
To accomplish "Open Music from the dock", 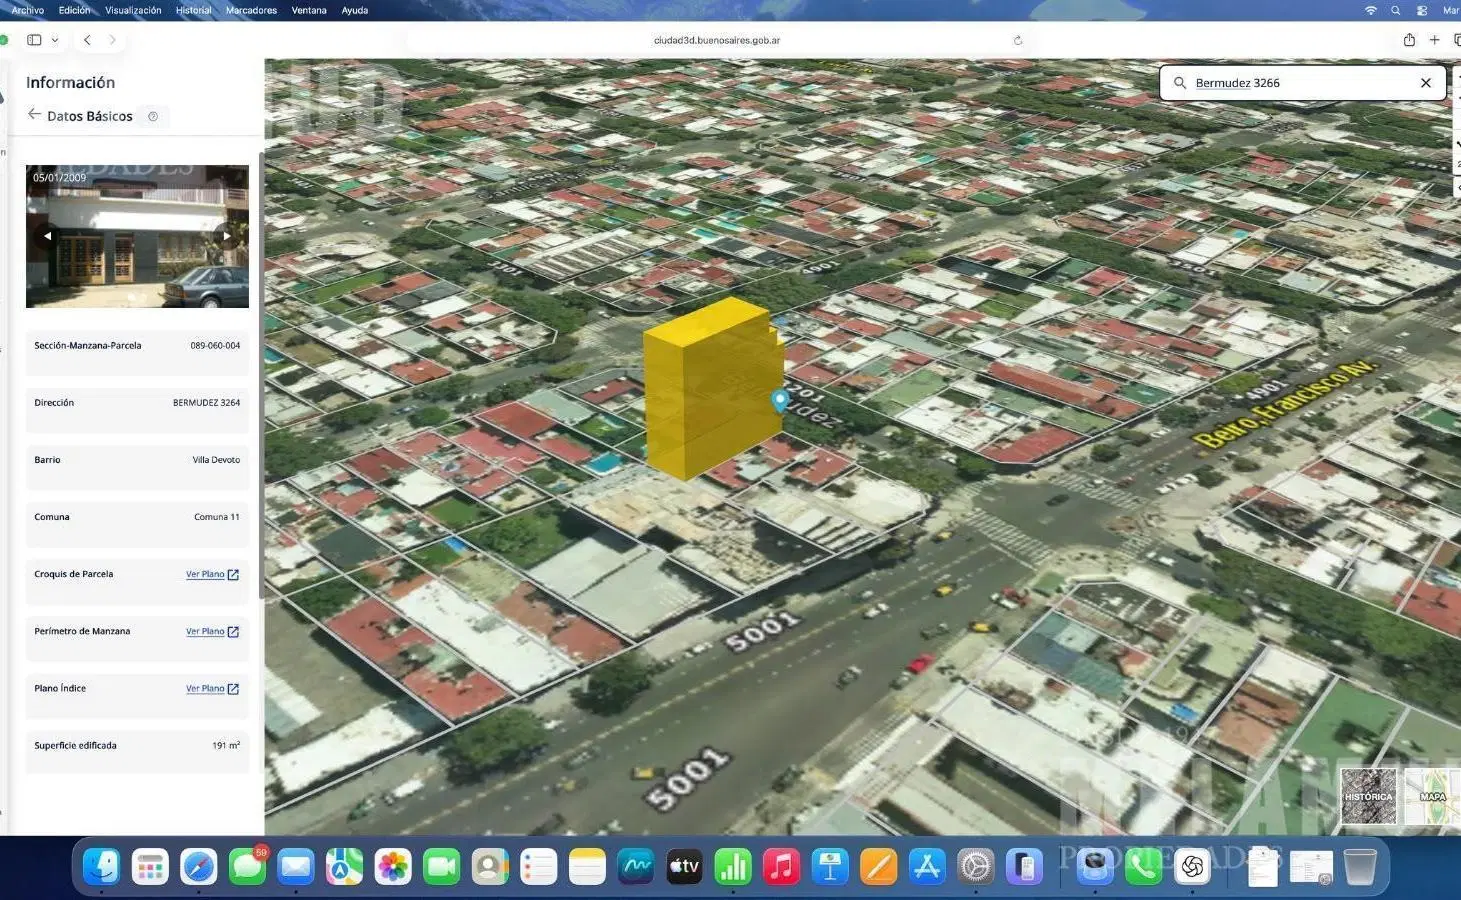I will pos(781,866).
